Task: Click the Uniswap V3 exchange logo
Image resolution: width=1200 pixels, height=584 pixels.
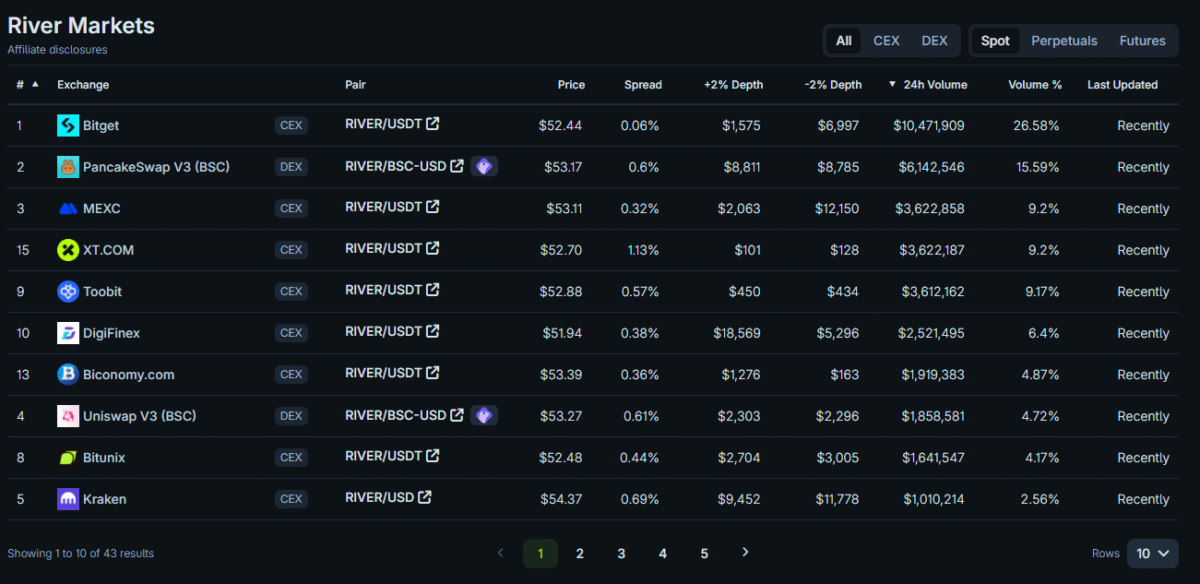Action: (x=67, y=415)
